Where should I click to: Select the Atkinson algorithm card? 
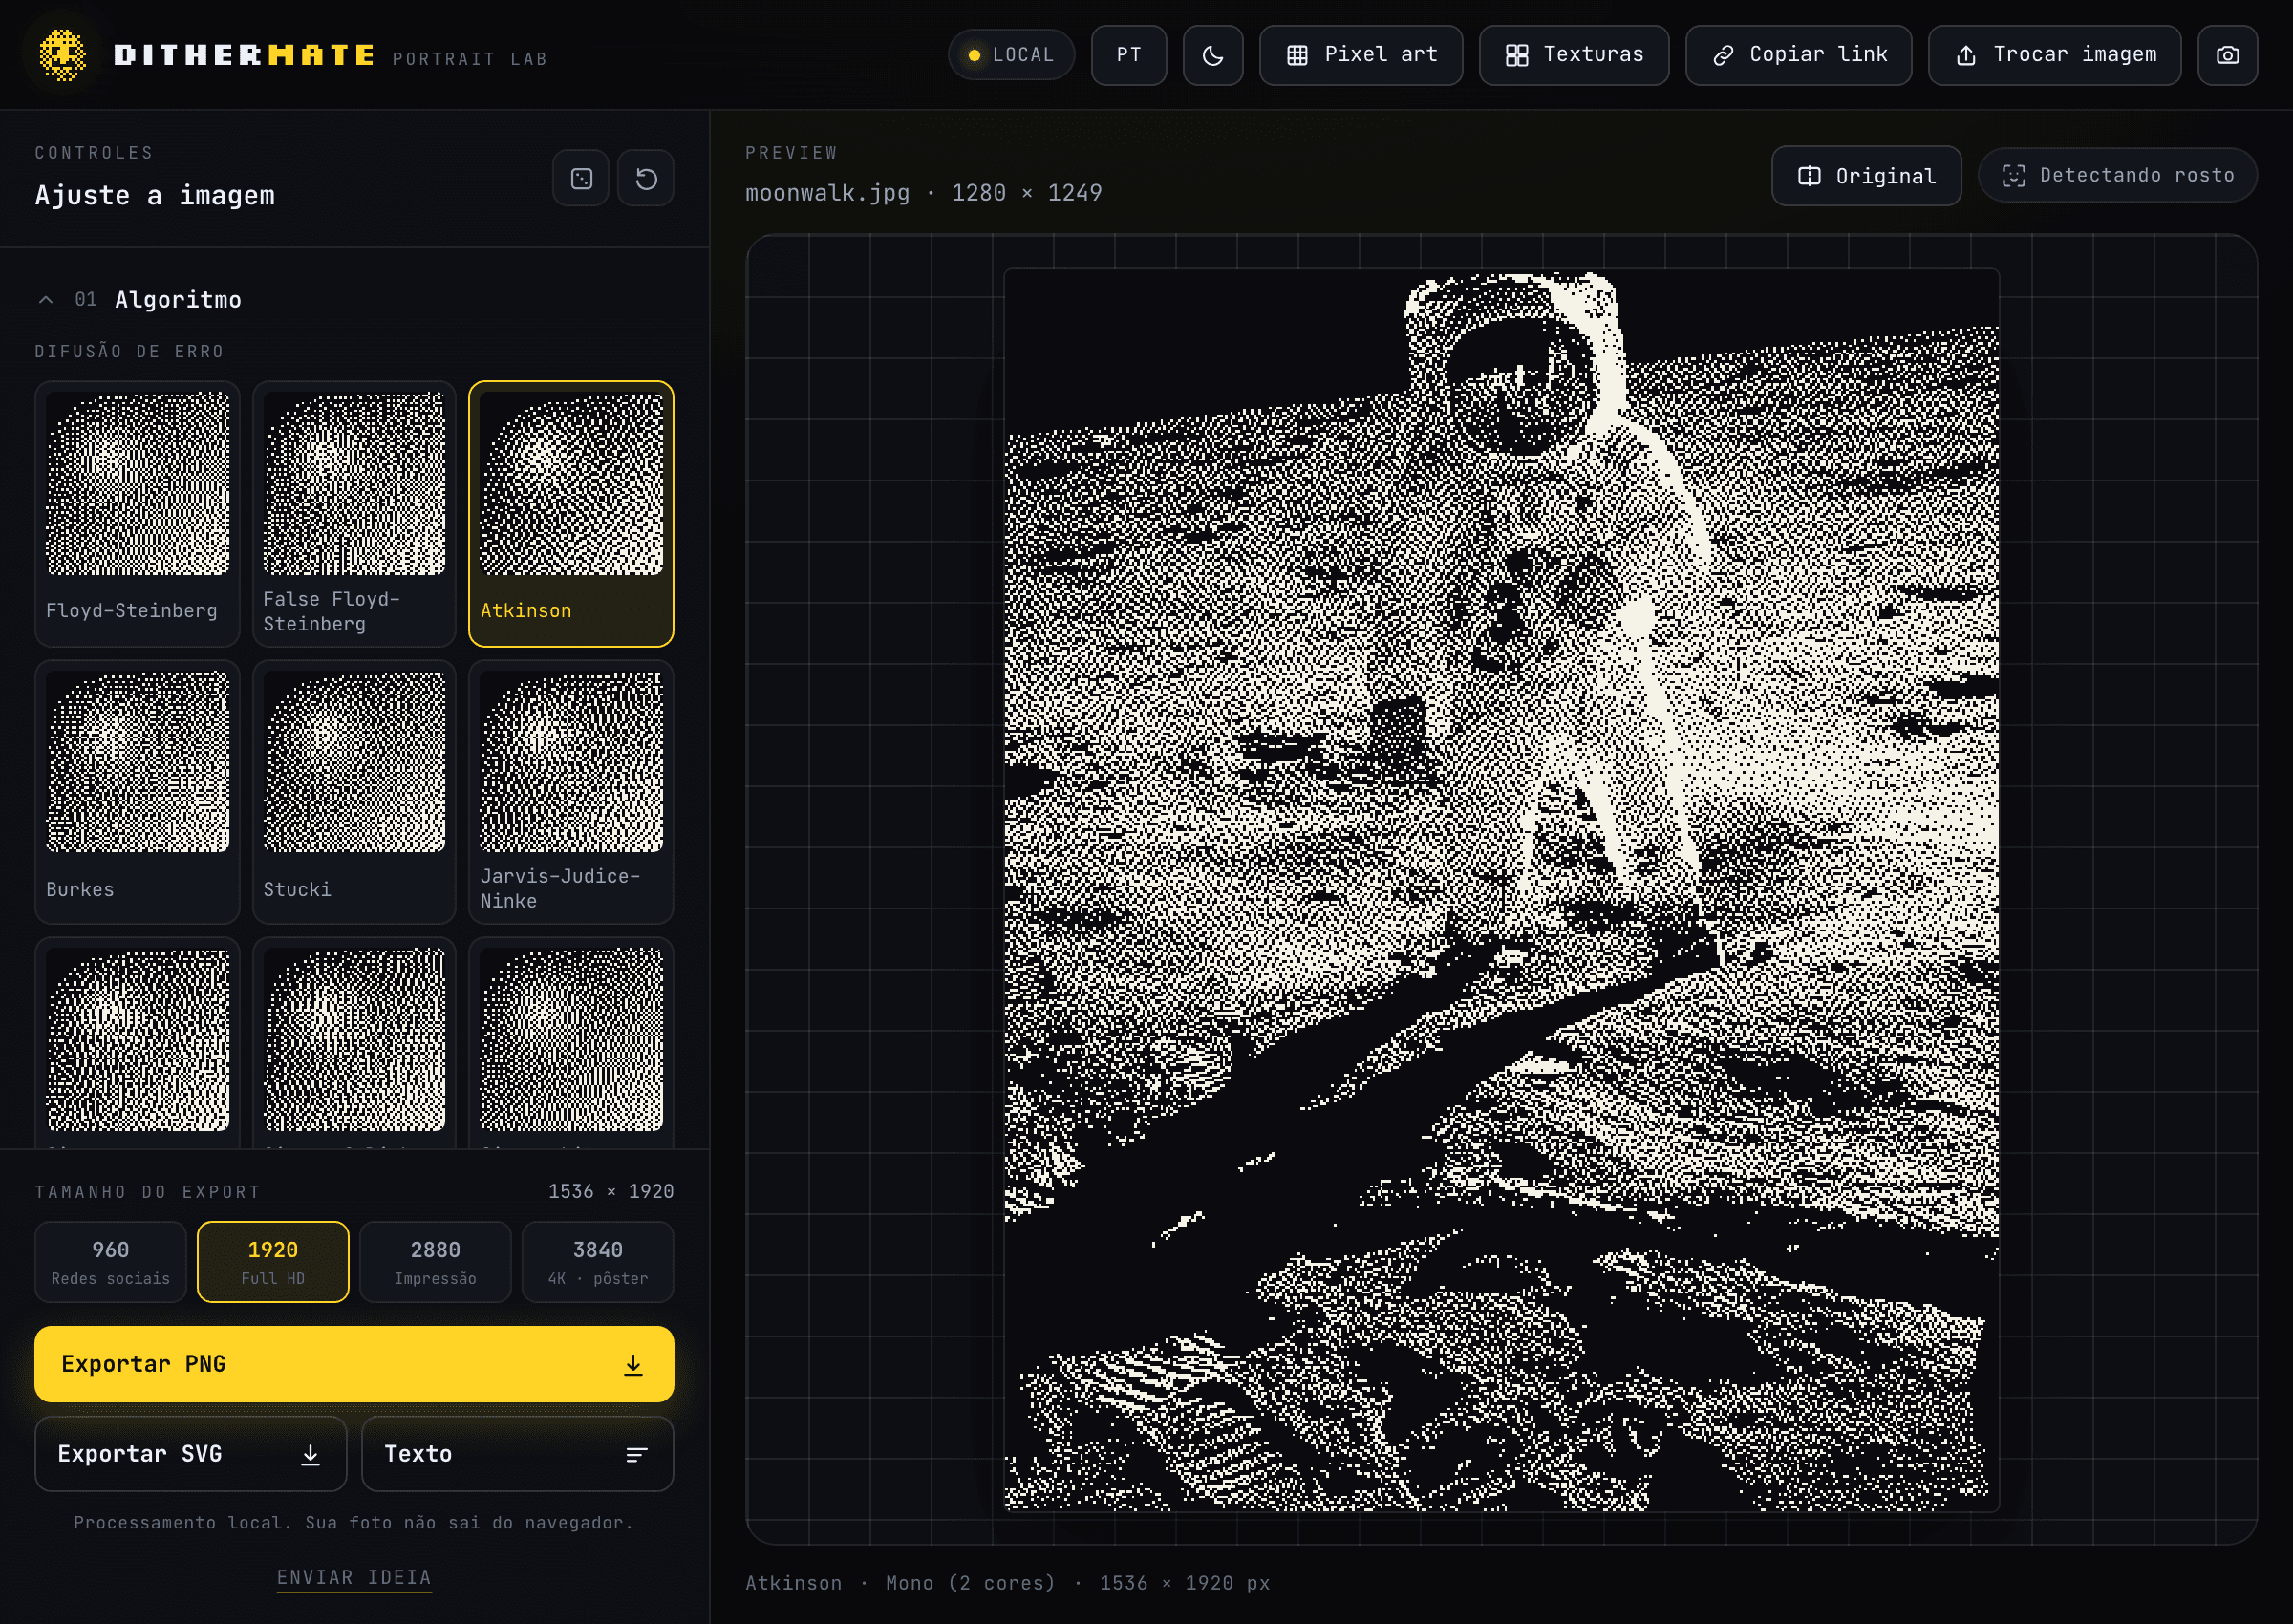571,514
